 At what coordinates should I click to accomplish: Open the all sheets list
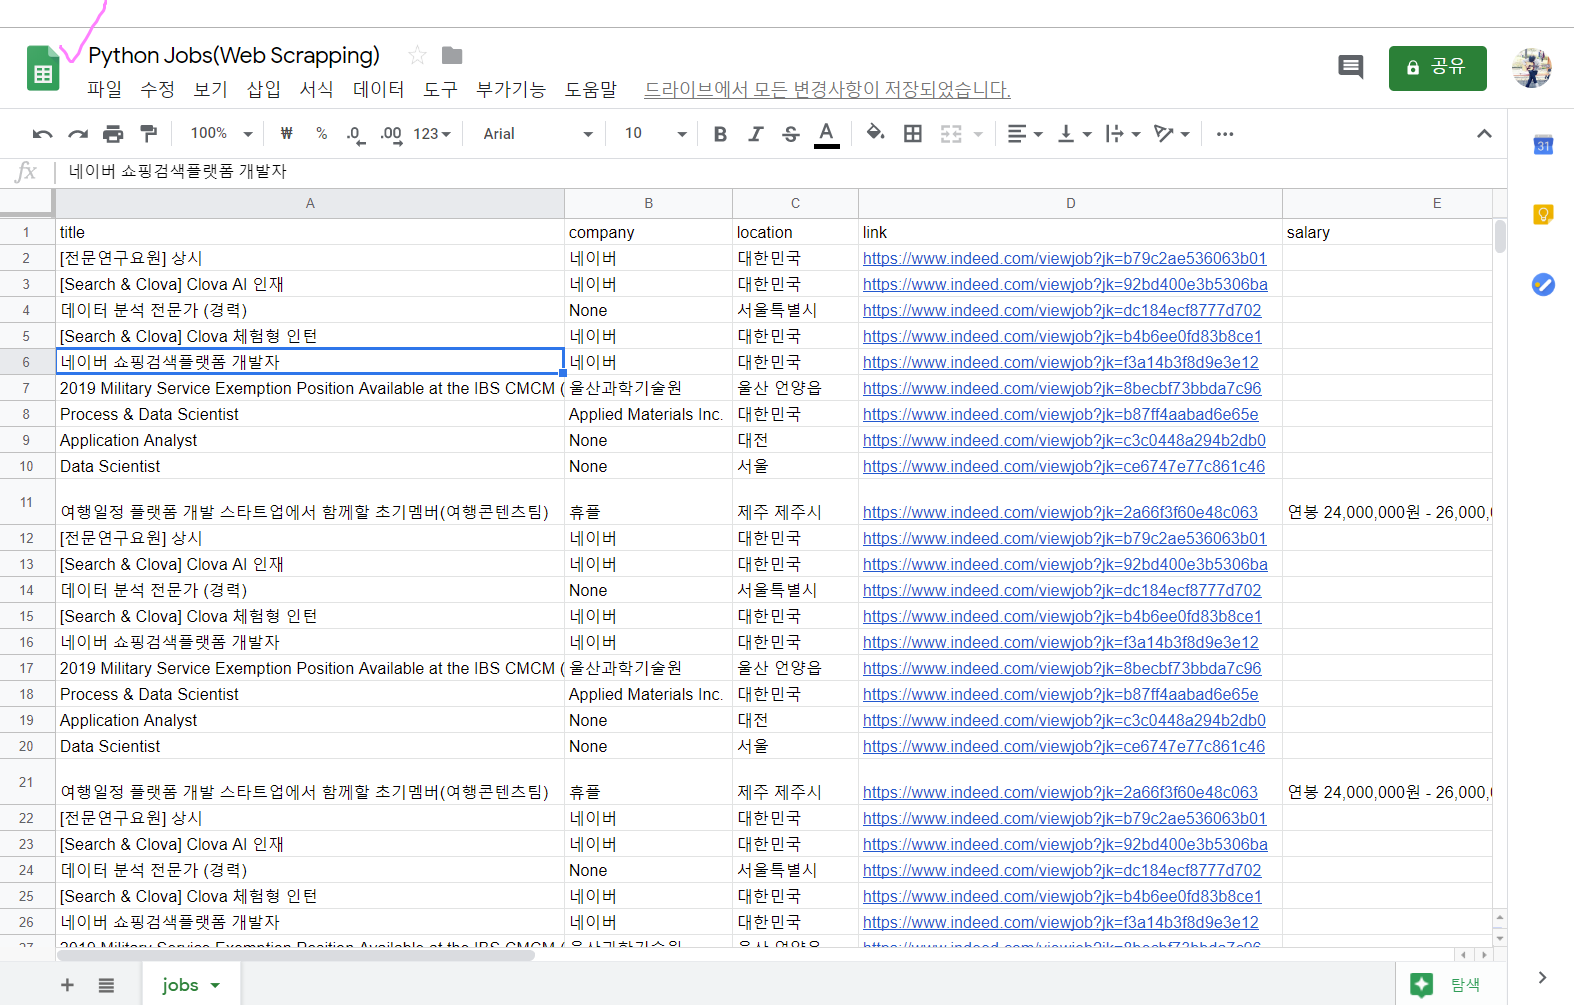(106, 985)
